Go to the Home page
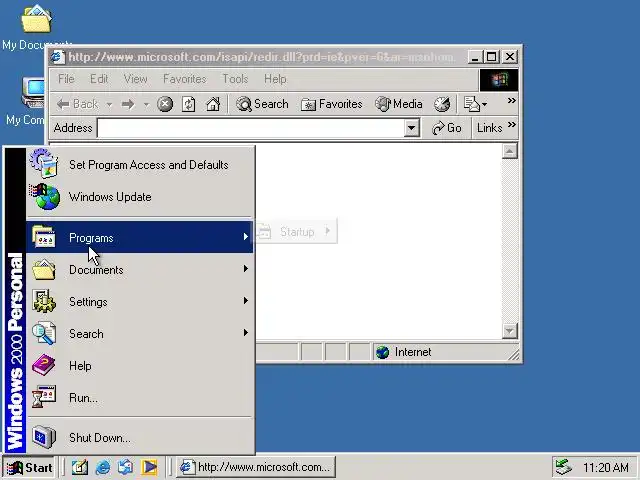Image resolution: width=640 pixels, height=480 pixels. click(x=213, y=104)
